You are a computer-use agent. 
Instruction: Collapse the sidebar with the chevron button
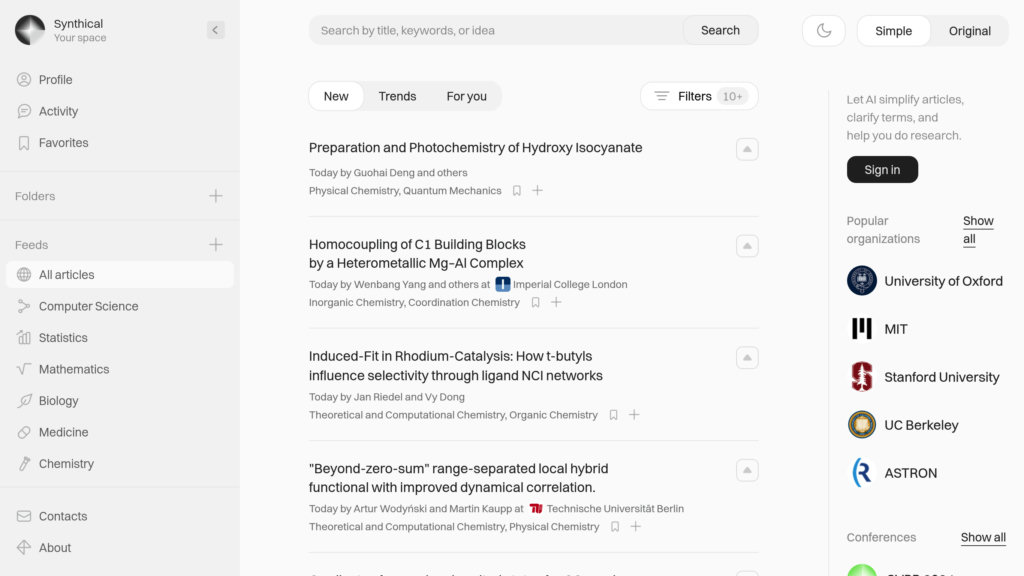[216, 30]
